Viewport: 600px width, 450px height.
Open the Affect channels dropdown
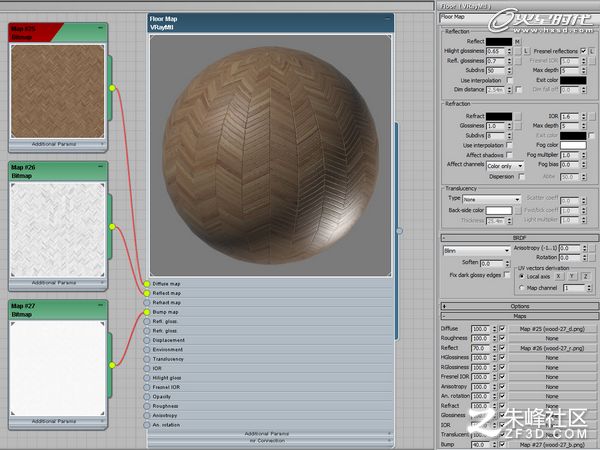click(505, 166)
